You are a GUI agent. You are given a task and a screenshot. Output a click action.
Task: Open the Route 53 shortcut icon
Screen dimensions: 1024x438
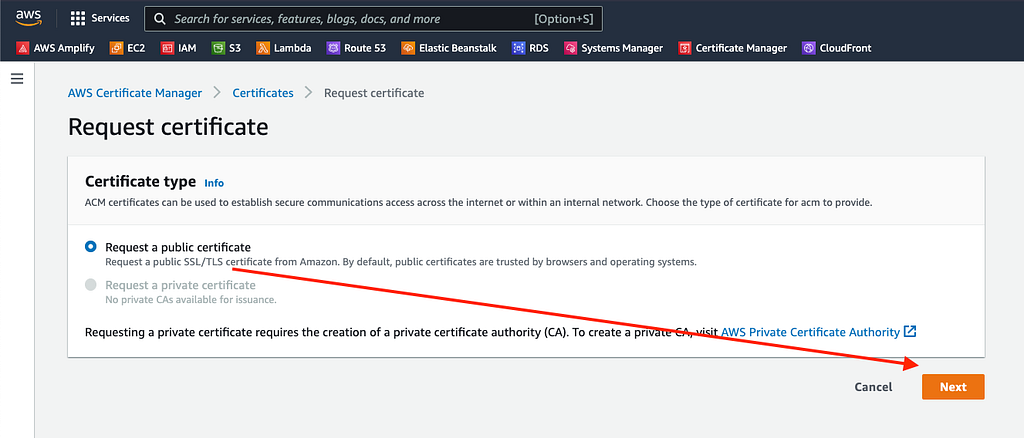coord(333,48)
